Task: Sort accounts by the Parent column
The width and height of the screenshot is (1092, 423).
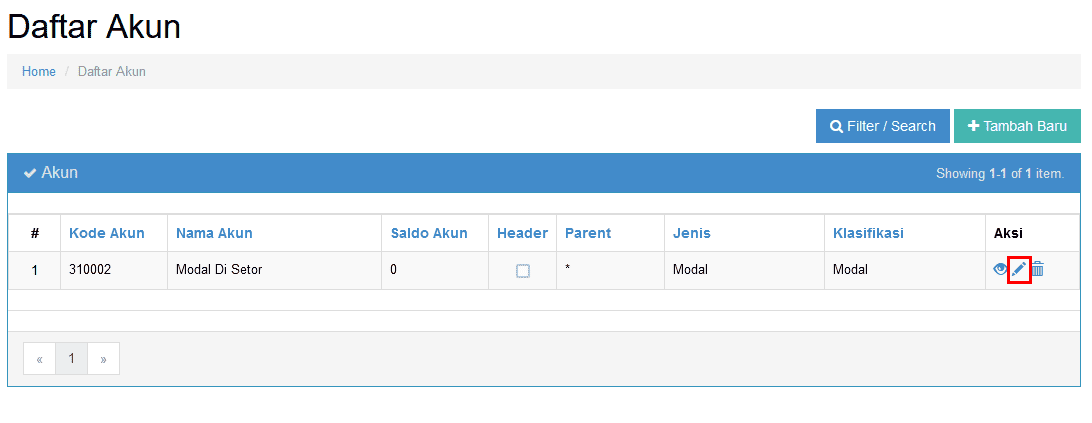Action: click(588, 233)
